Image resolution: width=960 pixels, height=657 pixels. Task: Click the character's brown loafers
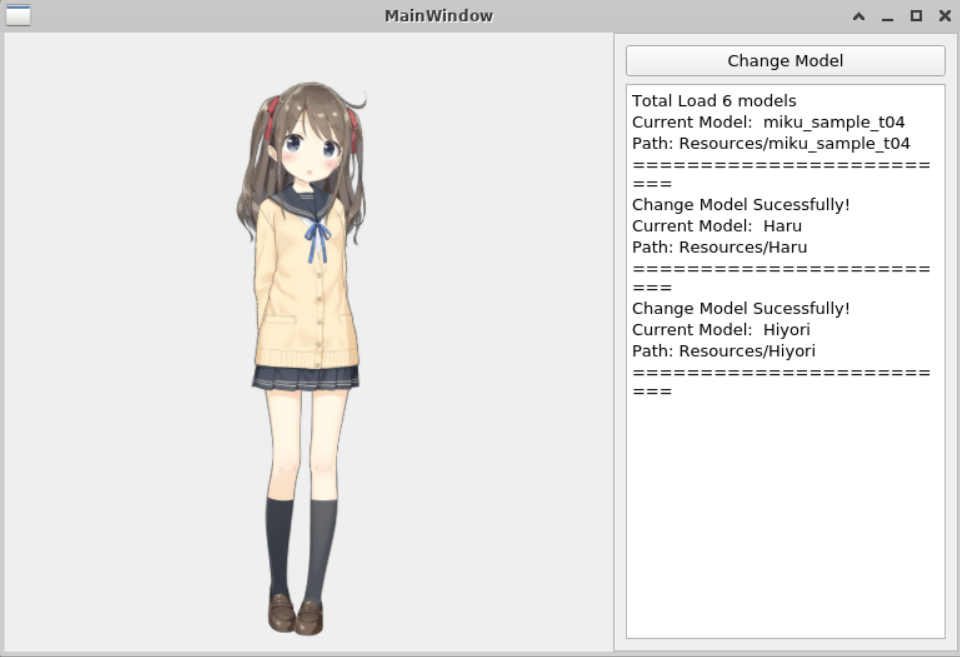pos(296,614)
